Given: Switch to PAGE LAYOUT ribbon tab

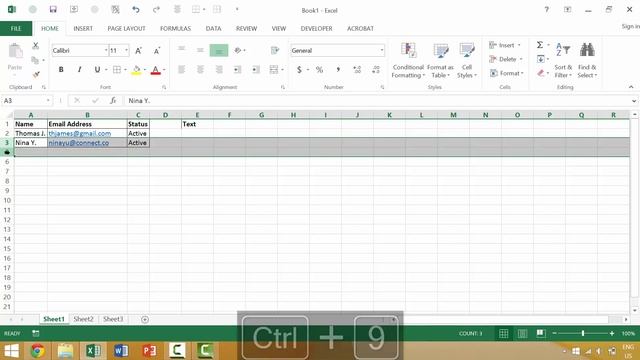Looking at the screenshot, I should point(126,28).
